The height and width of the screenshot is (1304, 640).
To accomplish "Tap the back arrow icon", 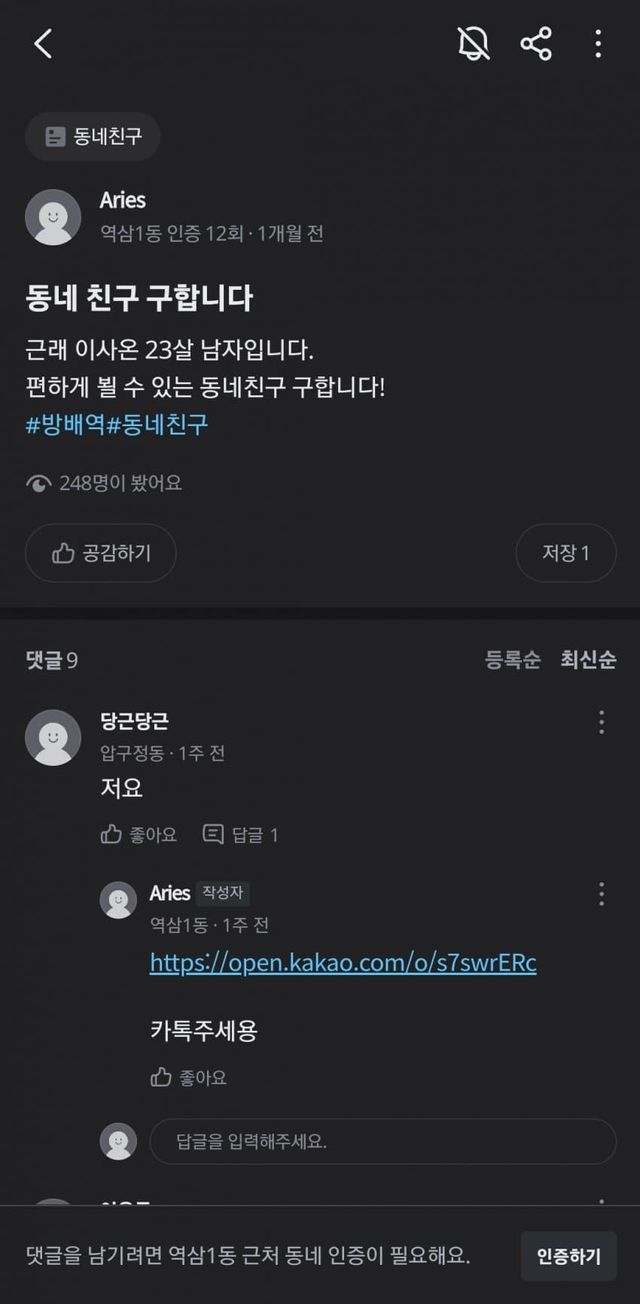I will click(43, 44).
